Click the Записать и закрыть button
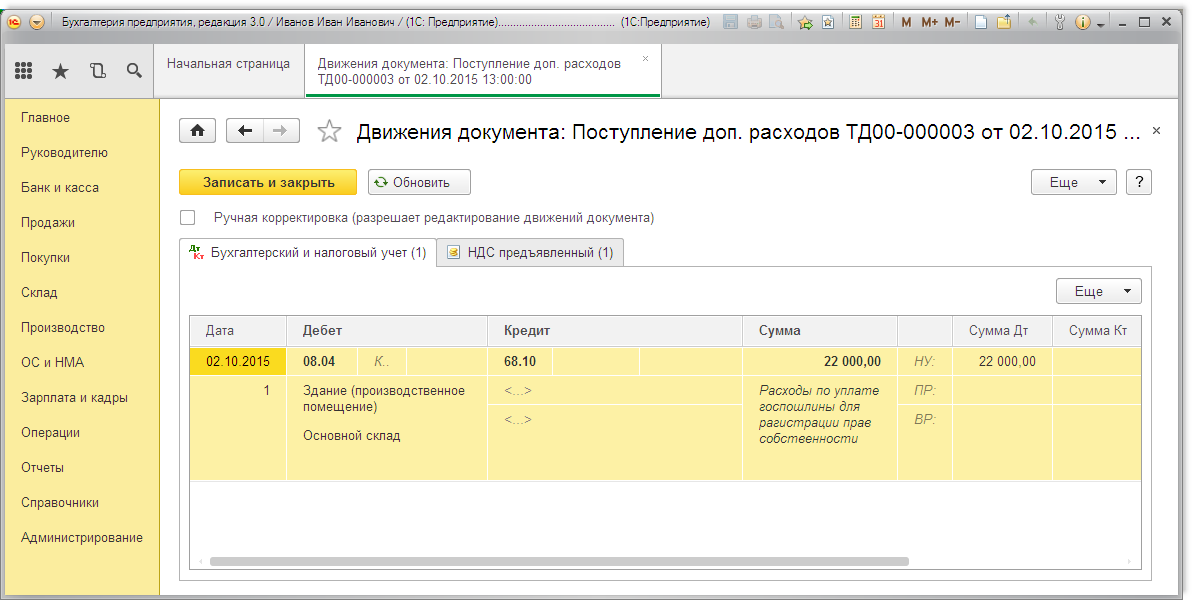 [x=267, y=182]
